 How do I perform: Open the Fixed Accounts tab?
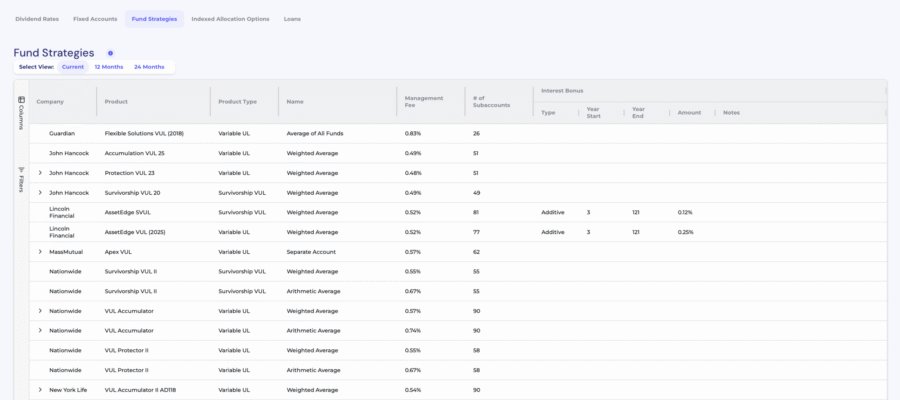[95, 19]
